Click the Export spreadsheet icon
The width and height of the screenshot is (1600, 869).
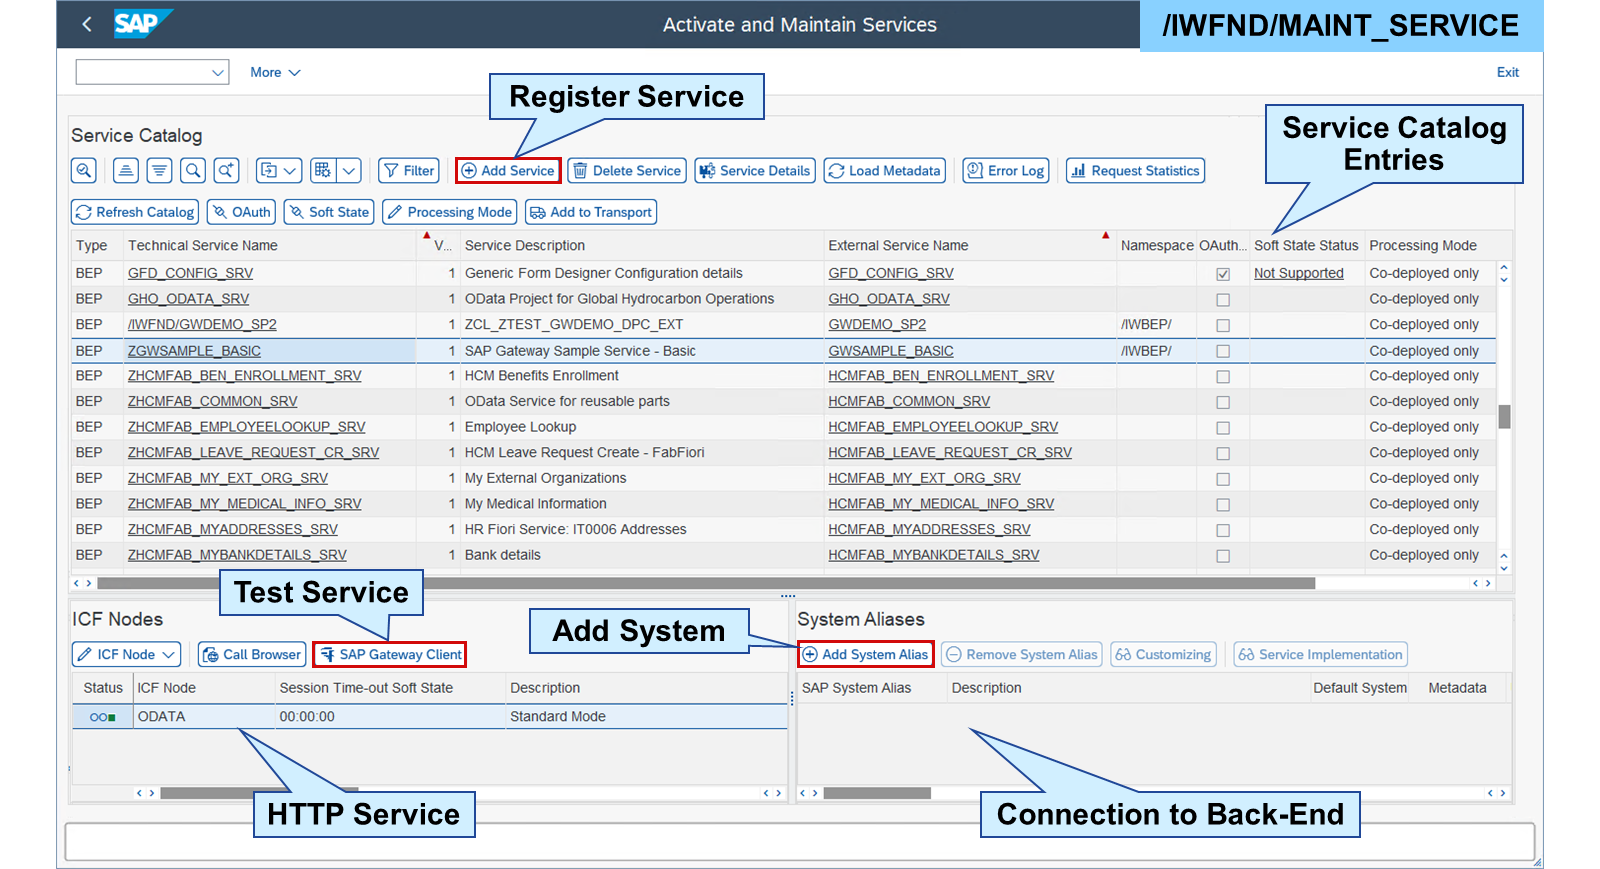(x=268, y=171)
